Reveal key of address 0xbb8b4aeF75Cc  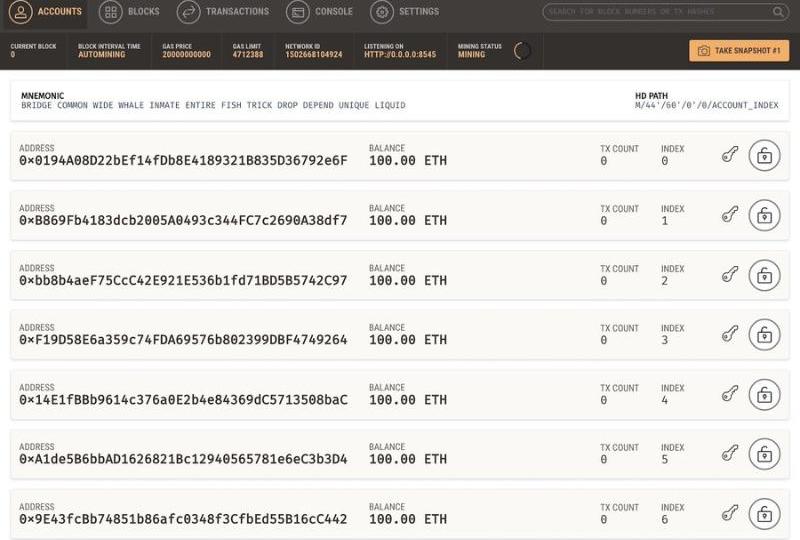tap(730, 275)
